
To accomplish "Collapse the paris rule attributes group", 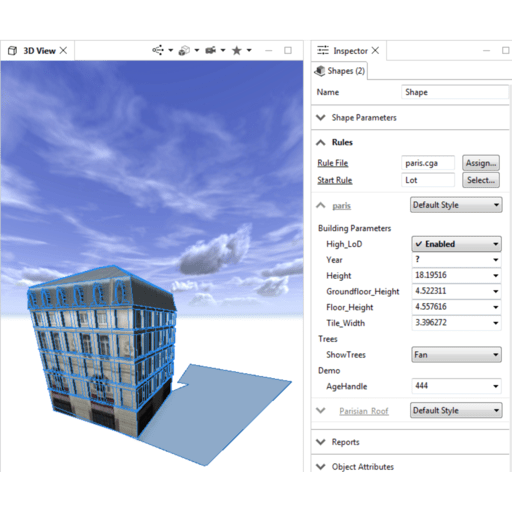I will coord(321,205).
